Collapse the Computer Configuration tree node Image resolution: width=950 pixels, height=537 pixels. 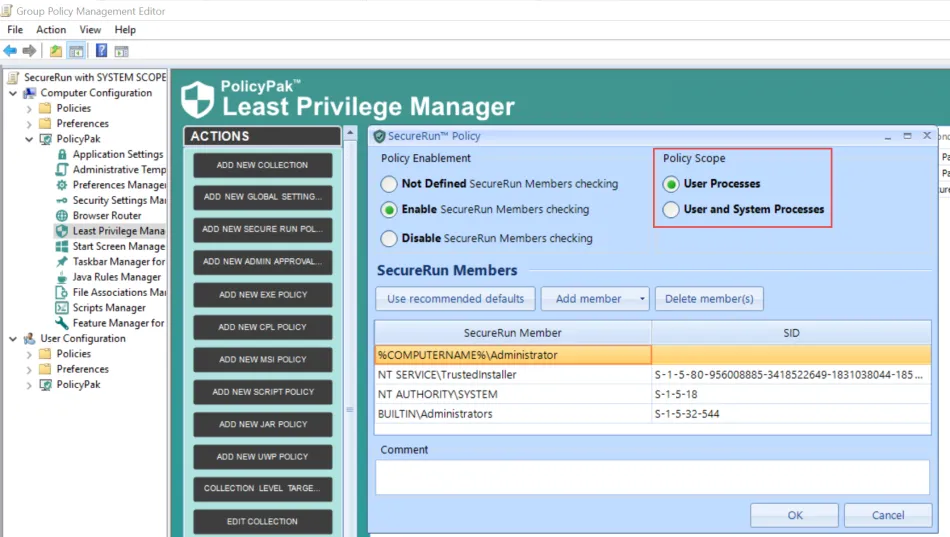pyautogui.click(x=13, y=93)
